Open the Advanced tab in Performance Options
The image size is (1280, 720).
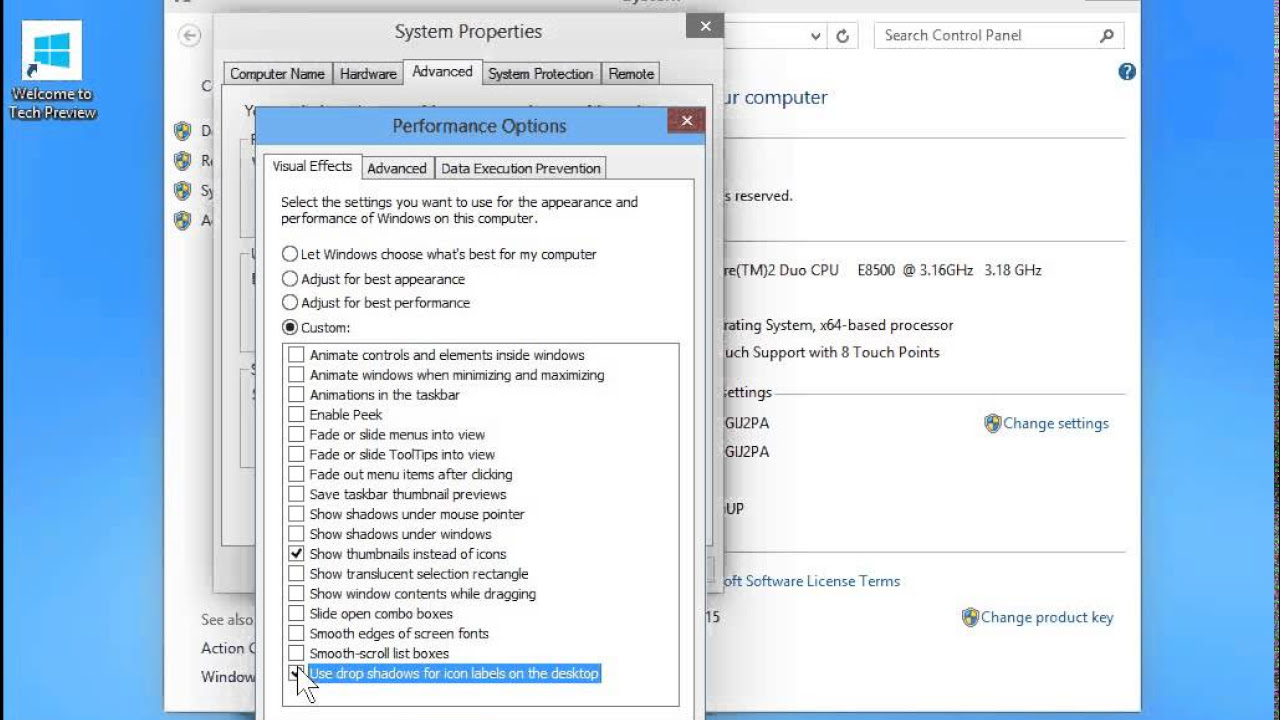[x=397, y=168]
